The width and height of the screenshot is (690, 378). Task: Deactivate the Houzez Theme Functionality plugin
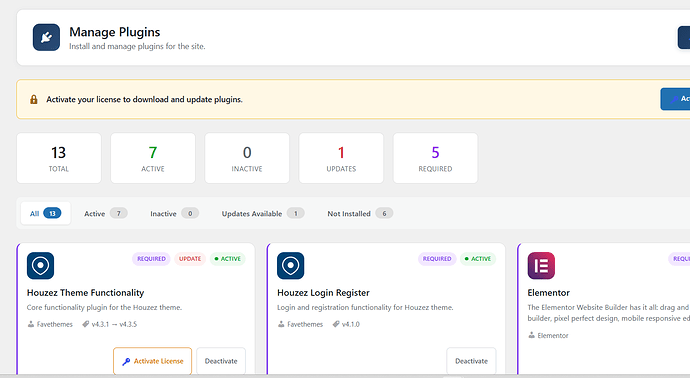[221, 361]
